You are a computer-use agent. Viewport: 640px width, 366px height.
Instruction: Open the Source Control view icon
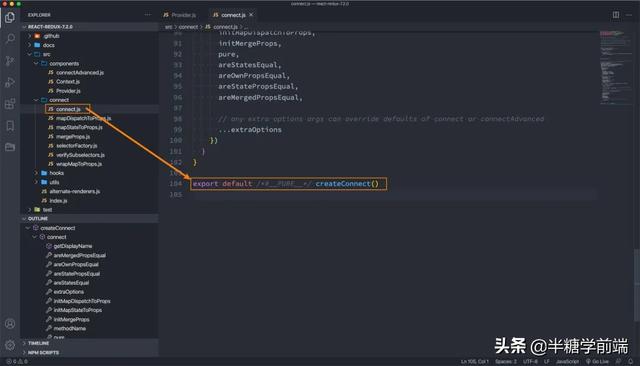[x=10, y=60]
